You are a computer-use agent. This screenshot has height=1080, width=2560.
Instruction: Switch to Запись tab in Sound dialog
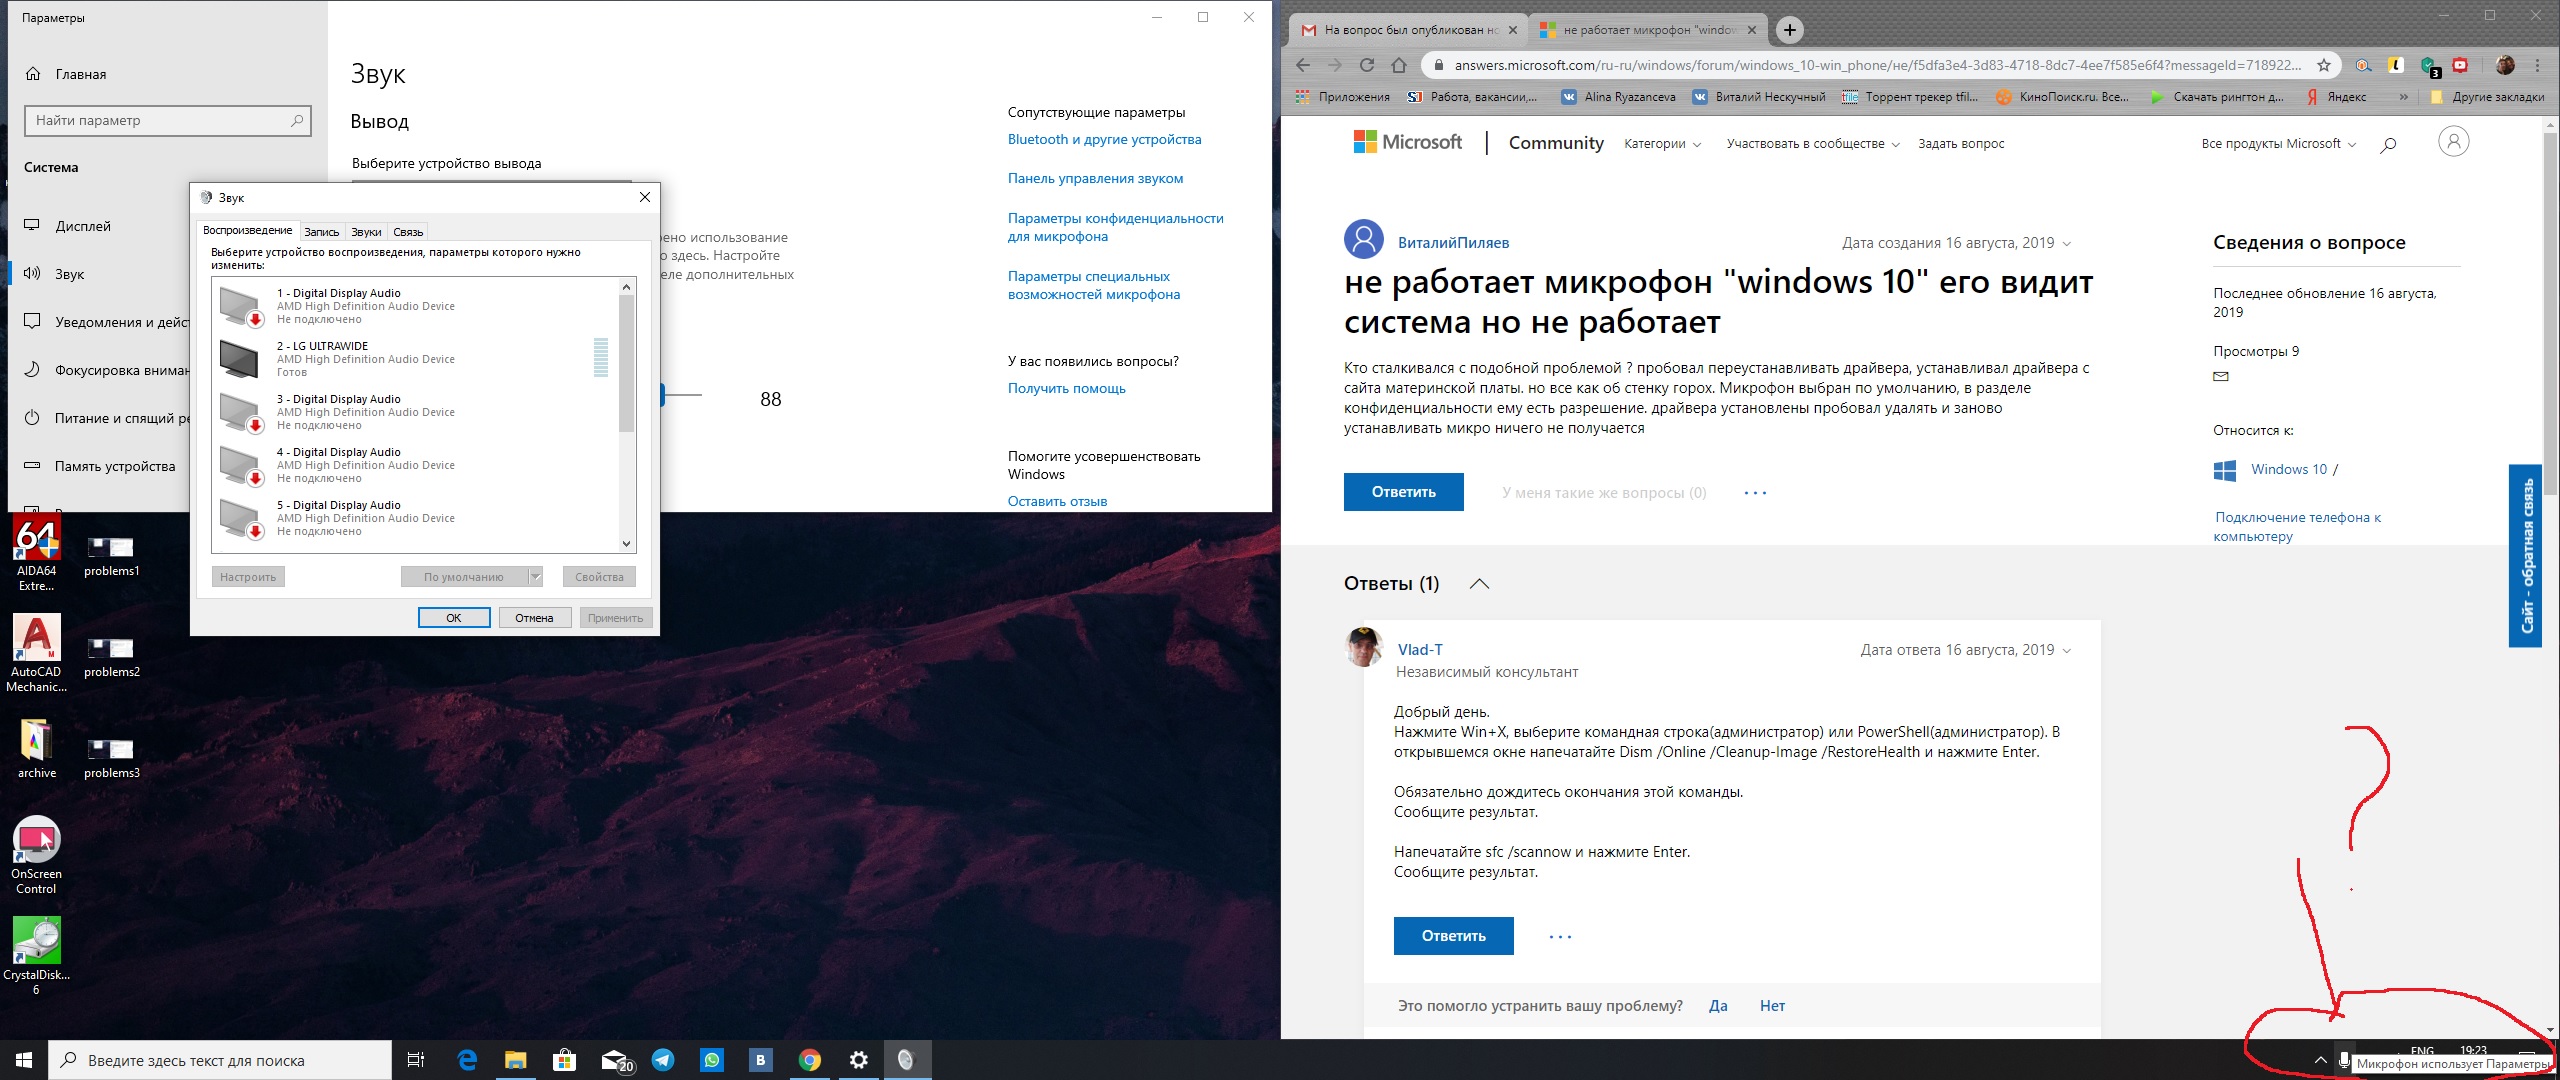pyautogui.click(x=318, y=228)
